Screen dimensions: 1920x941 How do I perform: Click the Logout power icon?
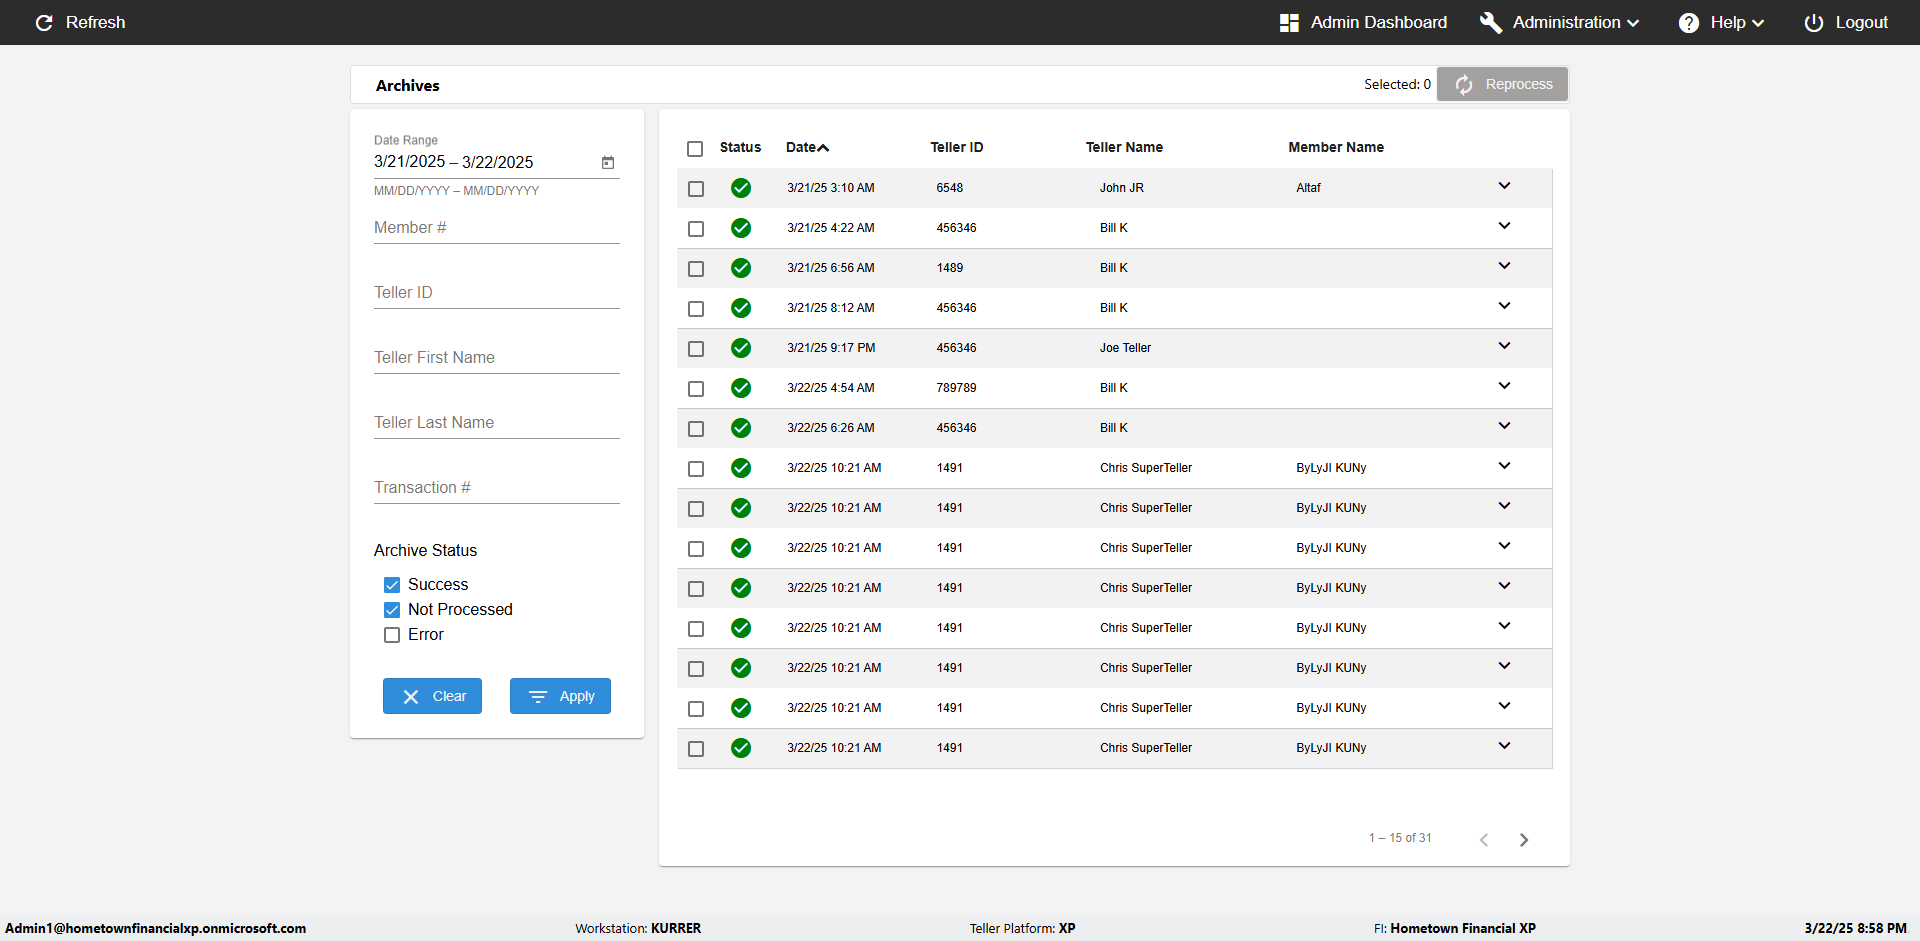click(x=1813, y=22)
